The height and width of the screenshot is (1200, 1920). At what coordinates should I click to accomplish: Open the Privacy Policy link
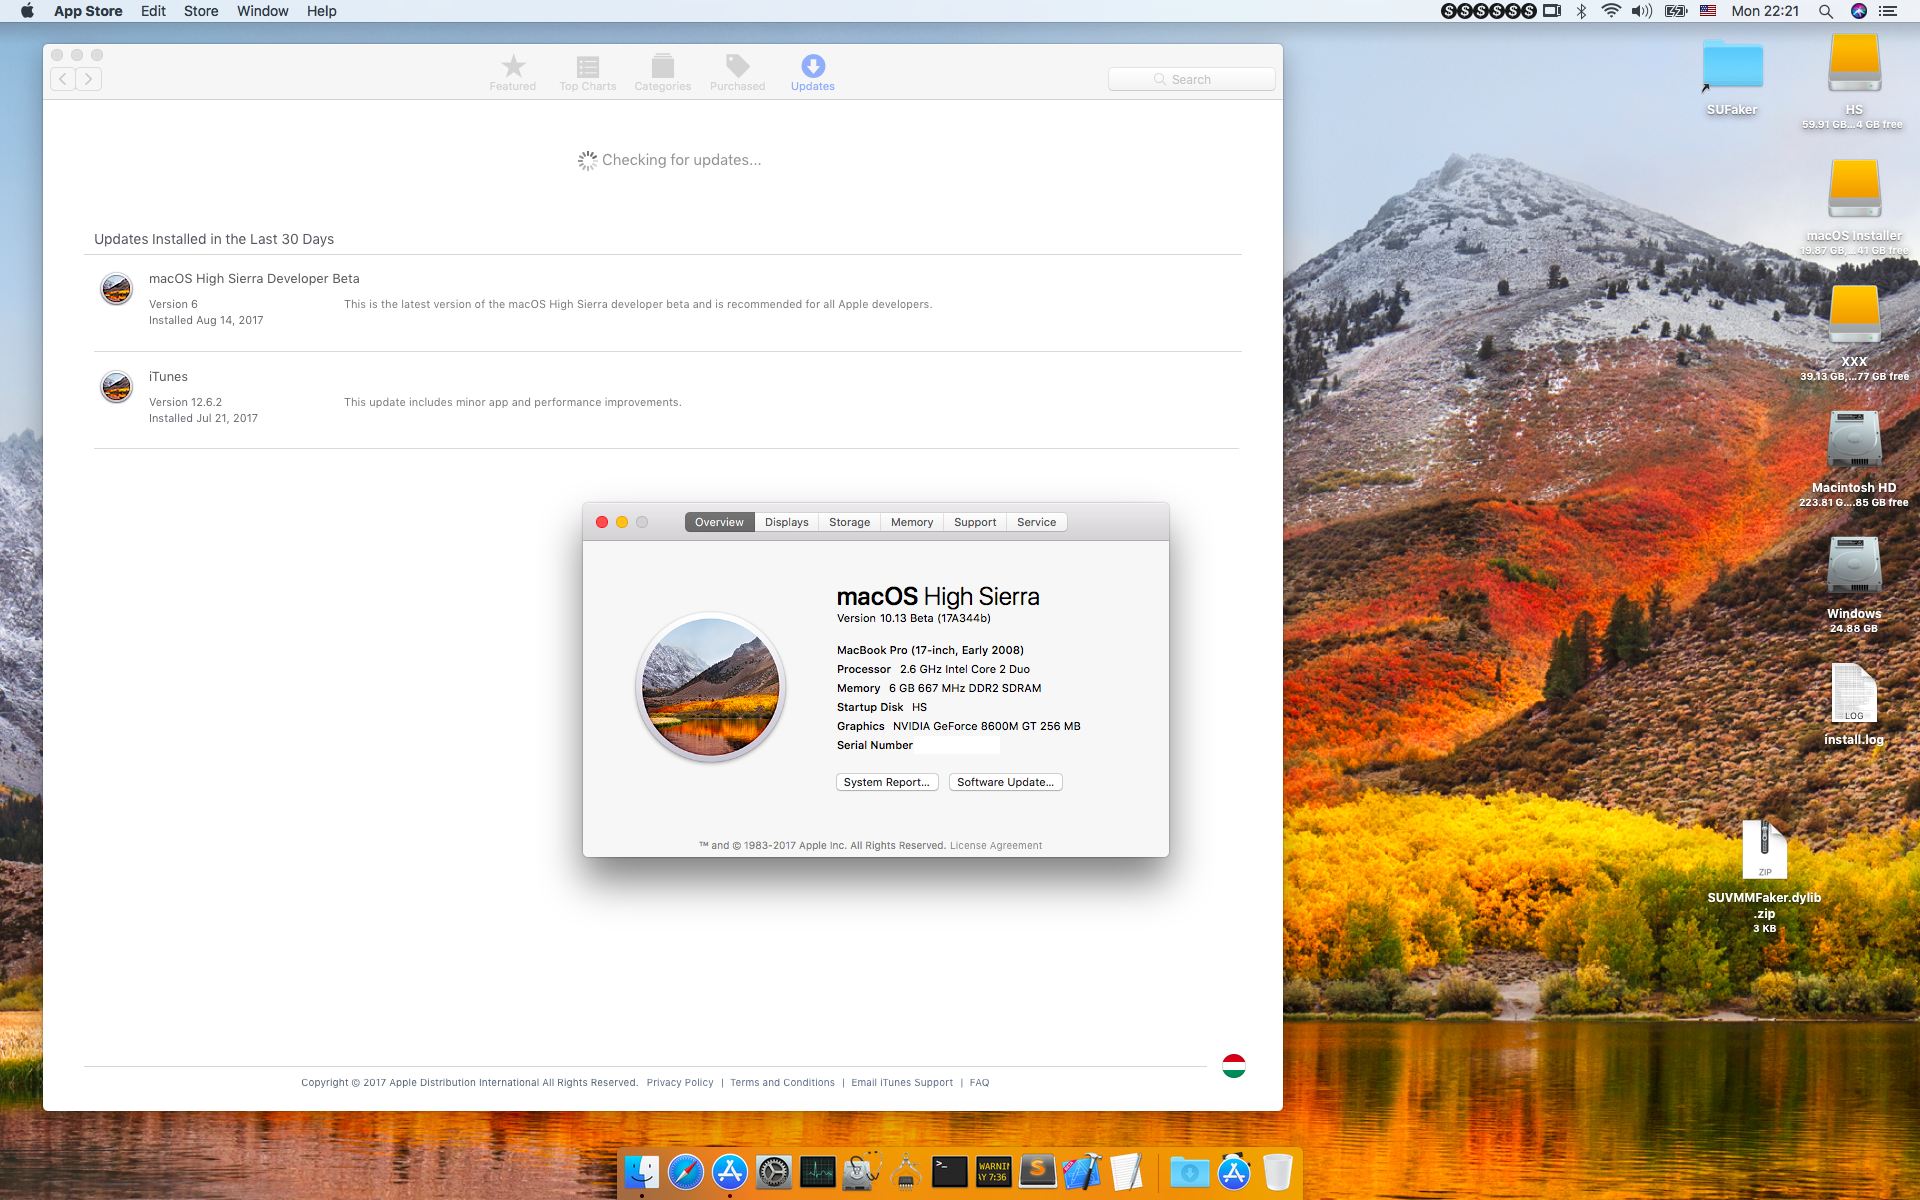[680, 1082]
